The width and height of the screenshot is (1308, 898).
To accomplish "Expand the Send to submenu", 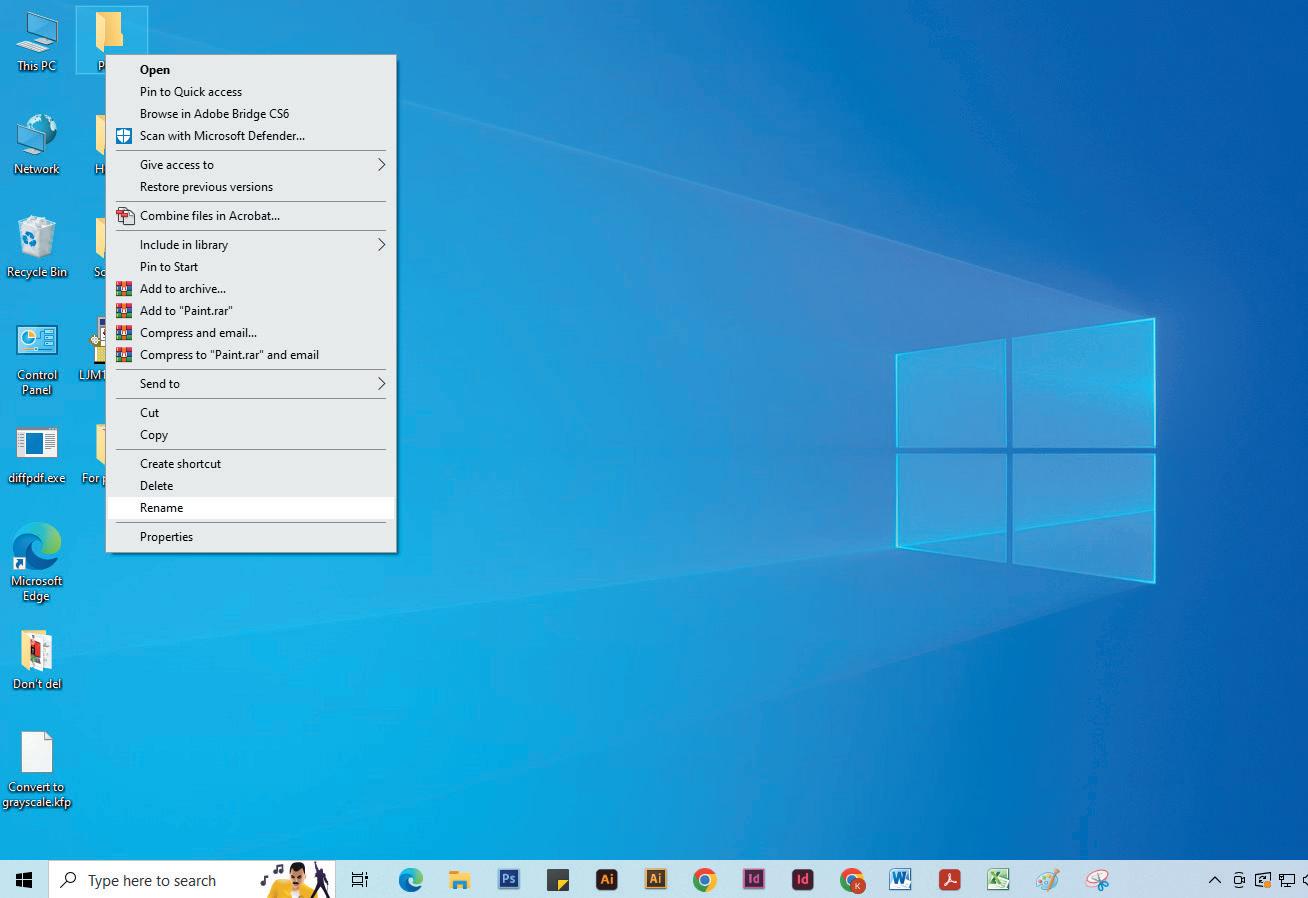I will tap(251, 384).
